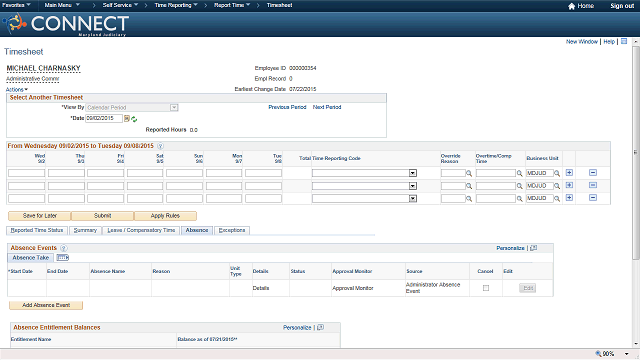The height and width of the screenshot is (360, 640).
Task: Click the Apply Rules button
Action: (165, 216)
